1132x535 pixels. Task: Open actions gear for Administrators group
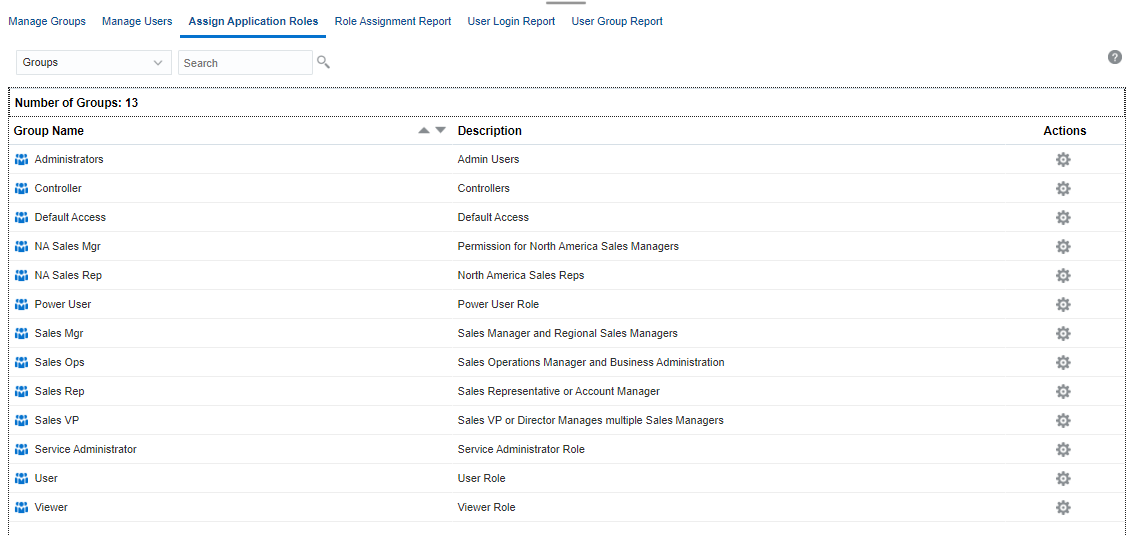tap(1063, 160)
